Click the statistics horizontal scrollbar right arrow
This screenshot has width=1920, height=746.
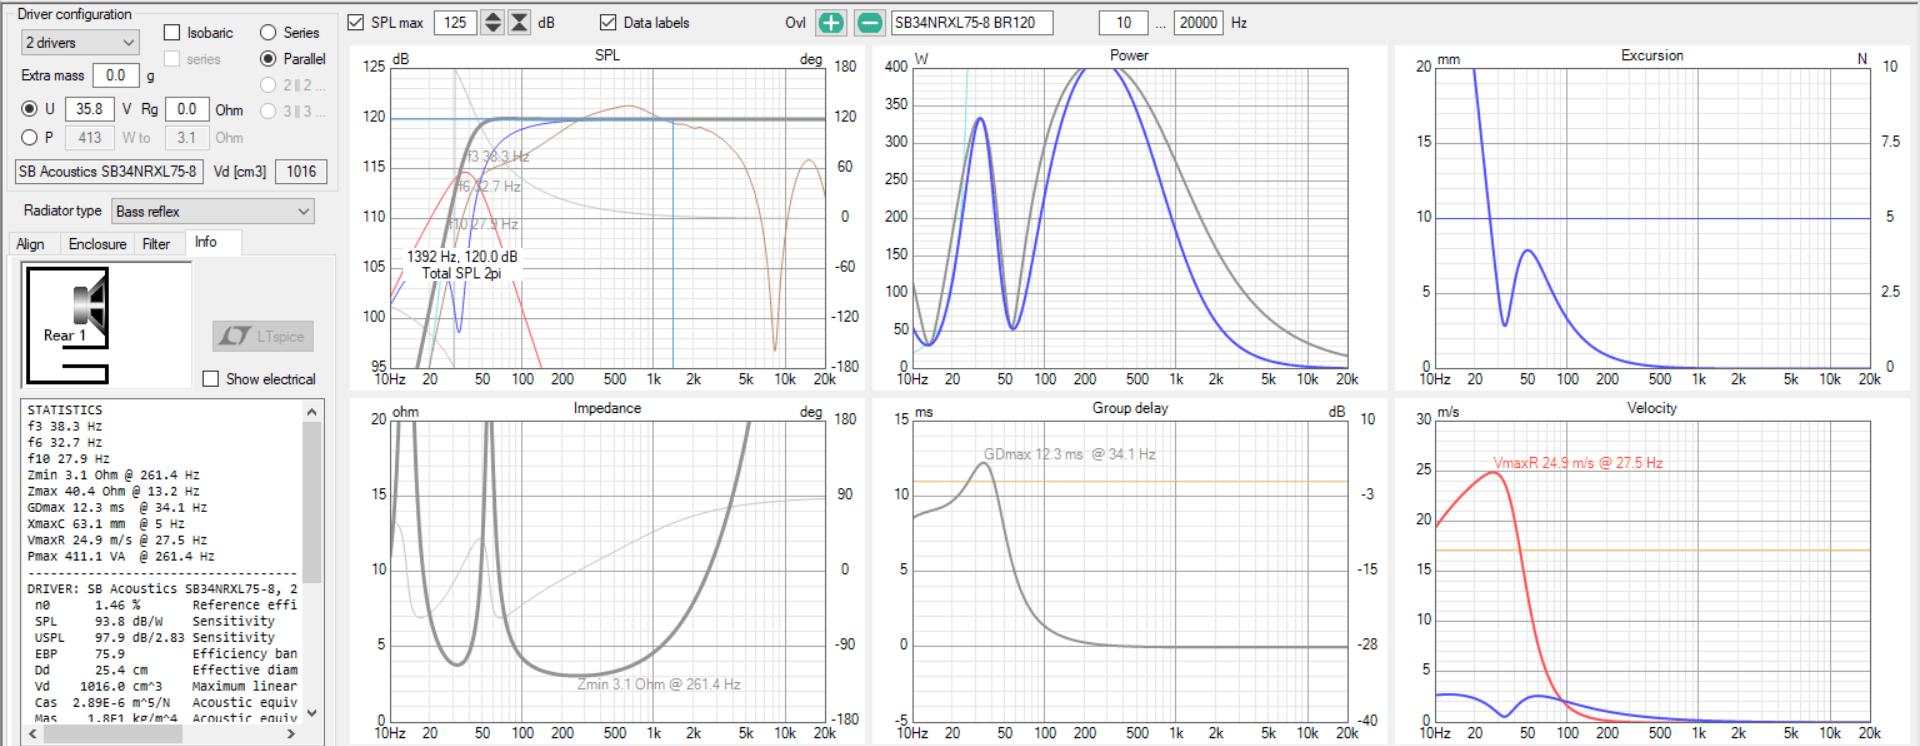click(x=291, y=734)
